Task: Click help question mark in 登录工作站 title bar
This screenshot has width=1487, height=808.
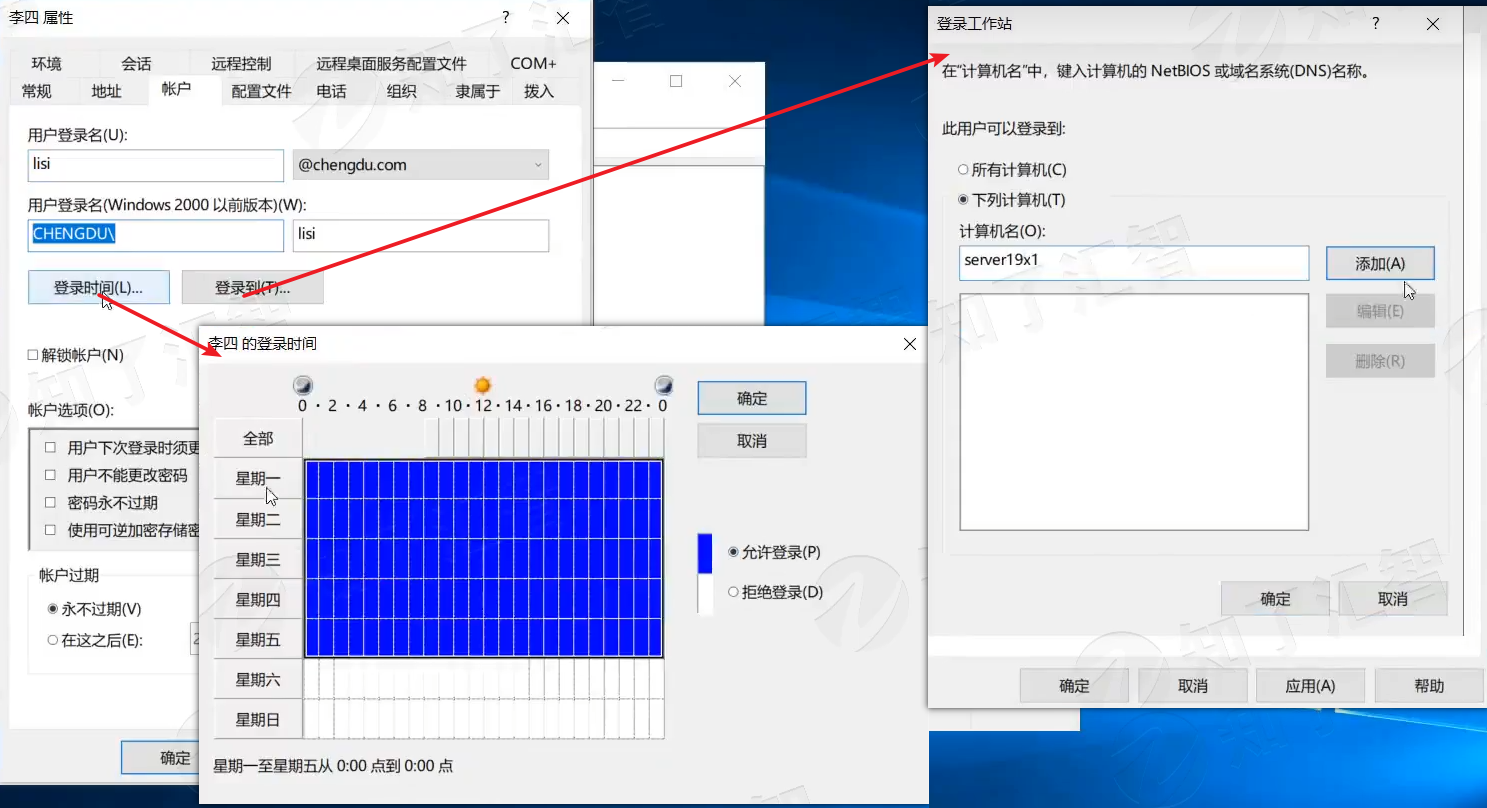Action: [1376, 23]
